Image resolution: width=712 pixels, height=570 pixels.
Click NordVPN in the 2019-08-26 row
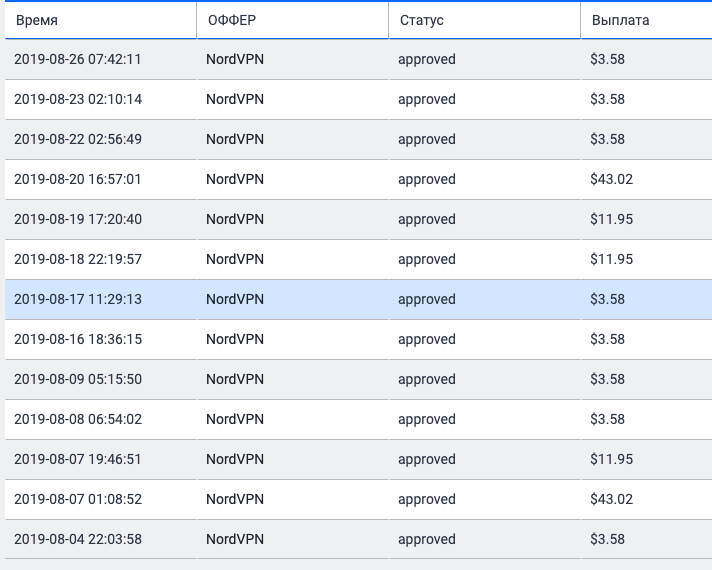(235, 59)
